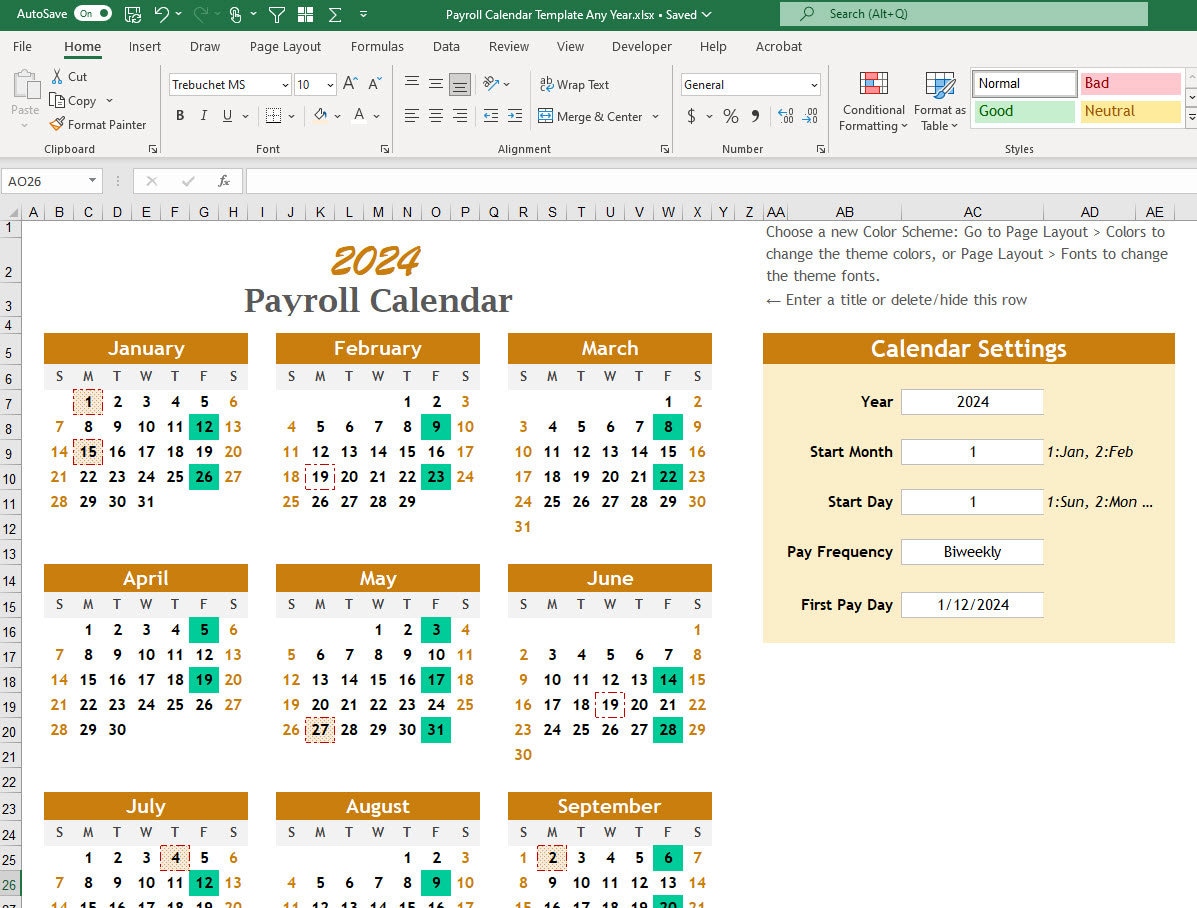Click the Year value cell 2024

click(x=972, y=402)
